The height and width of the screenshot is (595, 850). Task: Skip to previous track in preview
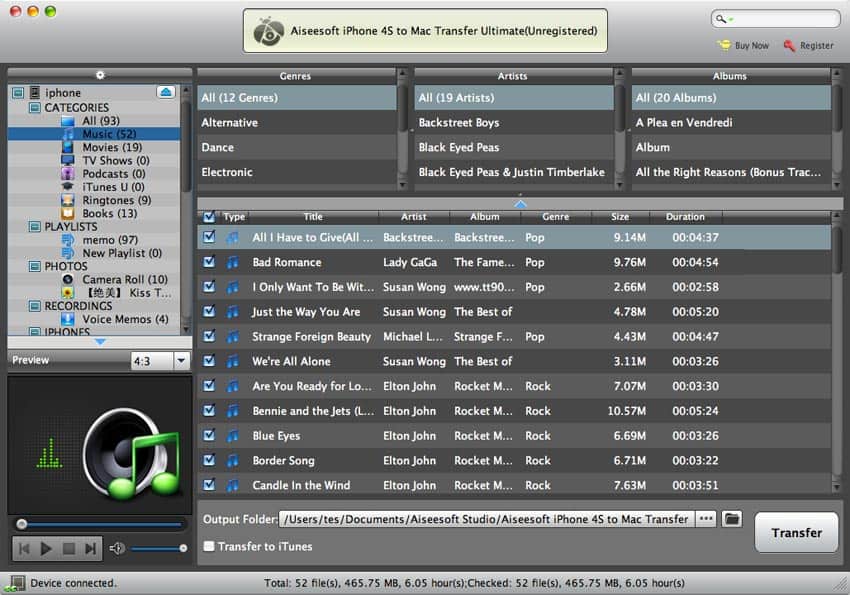coord(24,549)
